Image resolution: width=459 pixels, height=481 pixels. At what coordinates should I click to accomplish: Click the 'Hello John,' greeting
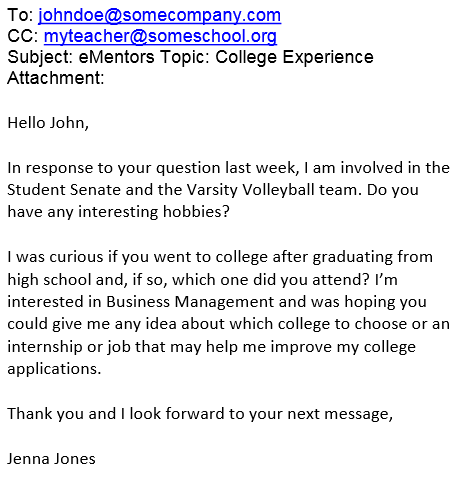48,123
